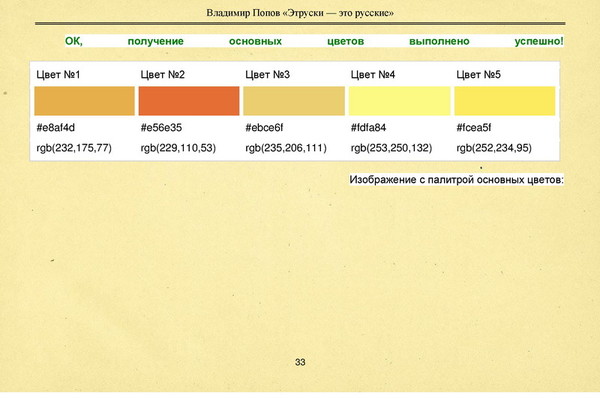
Task: Click the bright yellow swatch #fcea5f
Action: coord(505,101)
